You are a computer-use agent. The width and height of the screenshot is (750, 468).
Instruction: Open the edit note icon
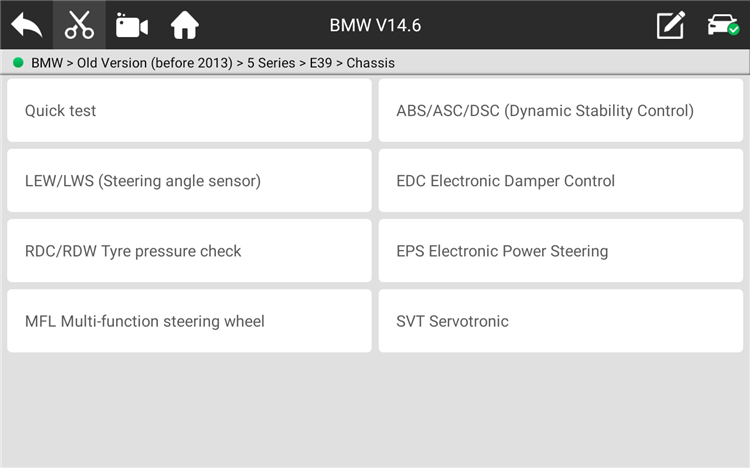670,25
